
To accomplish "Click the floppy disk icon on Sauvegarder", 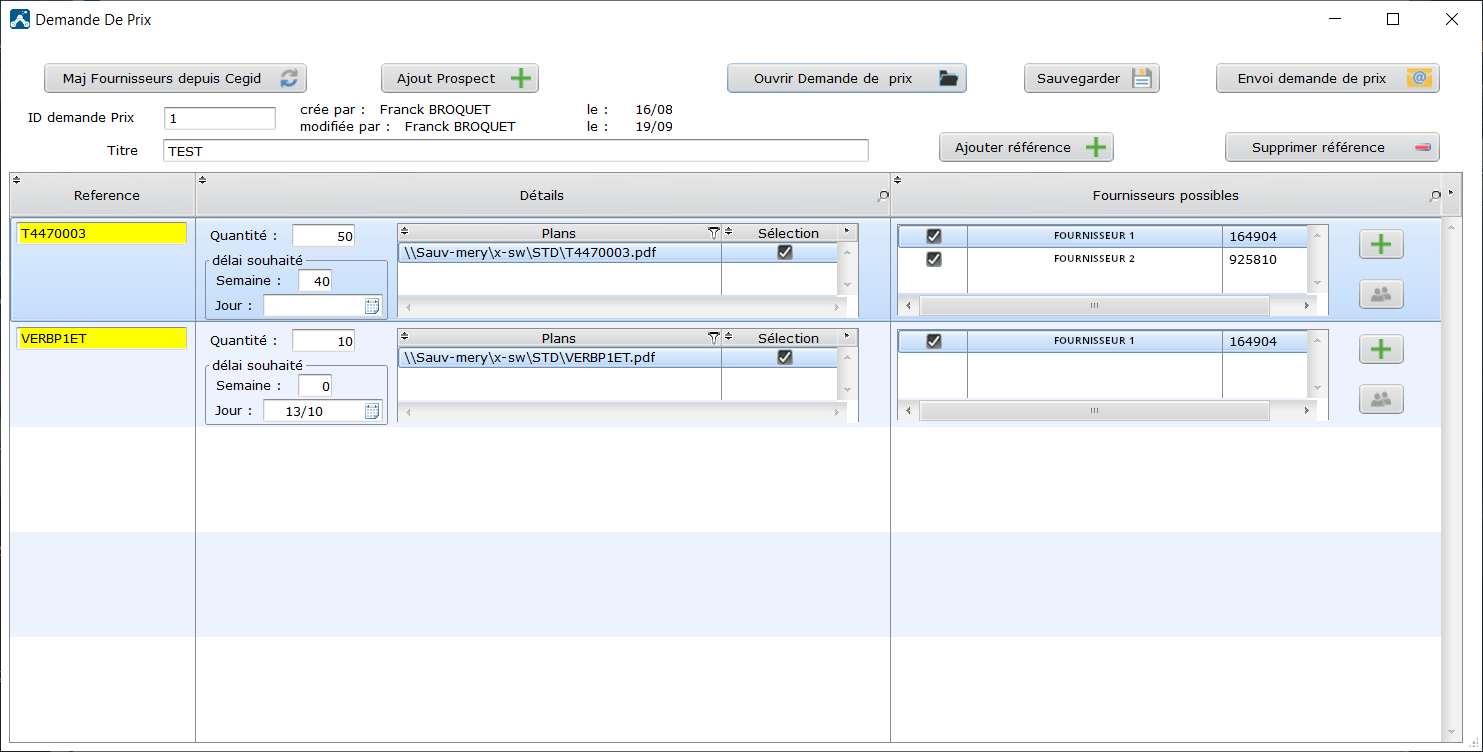I will tap(1142, 78).
